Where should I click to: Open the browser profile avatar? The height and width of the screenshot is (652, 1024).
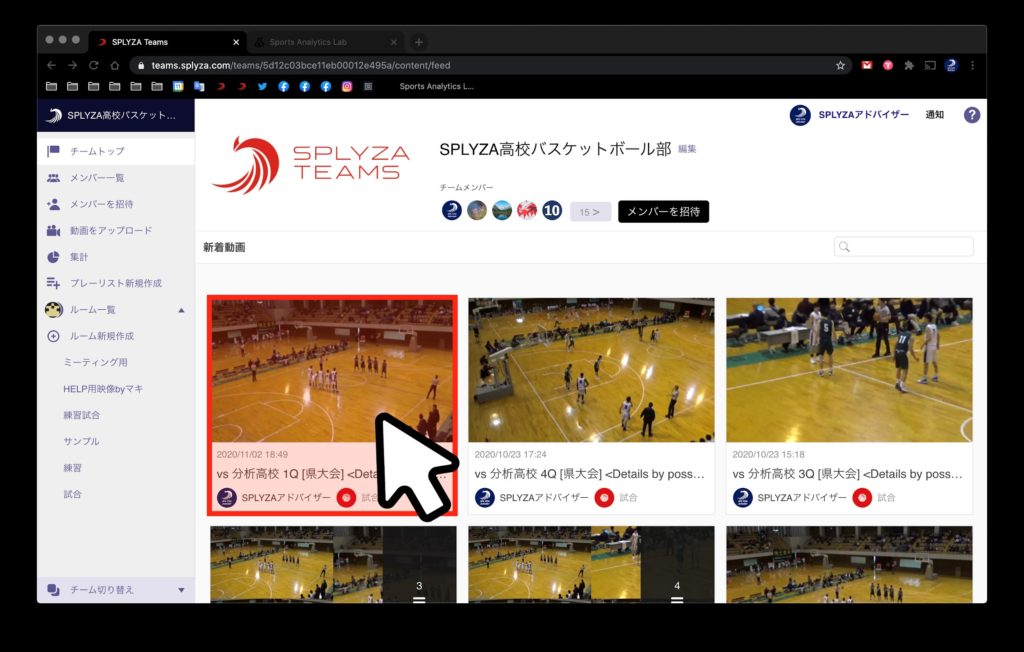(x=951, y=65)
